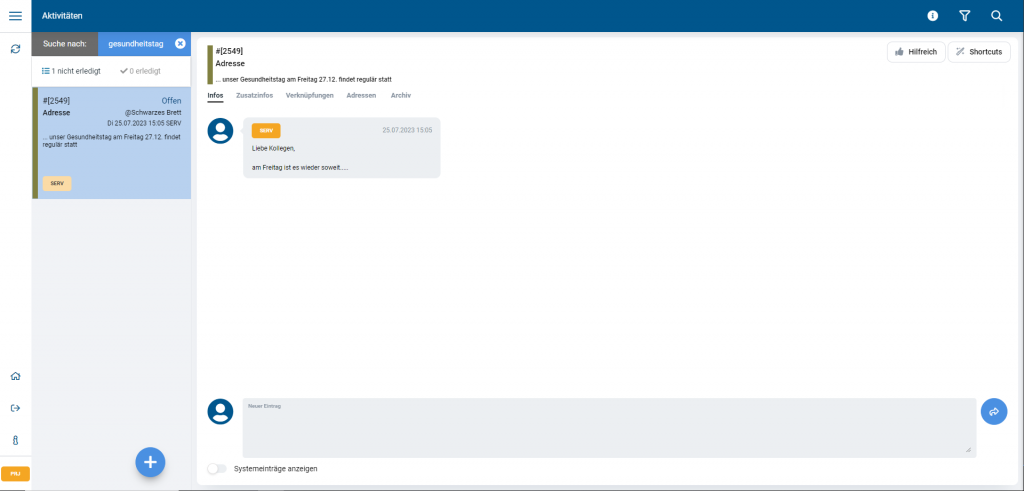Open the info icon in top bar
1024x491 pixels.
[932, 16]
